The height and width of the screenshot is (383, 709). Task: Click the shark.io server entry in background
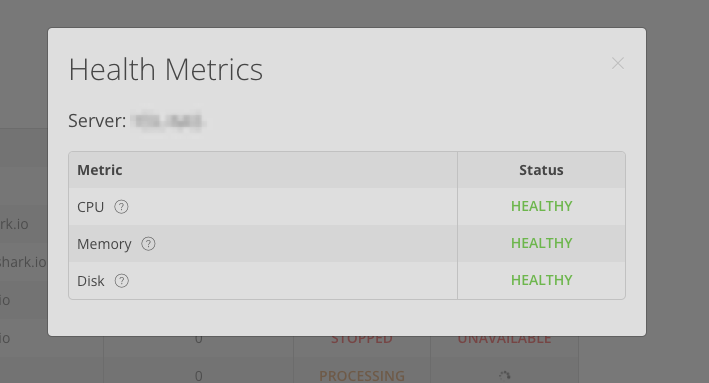click(23, 262)
